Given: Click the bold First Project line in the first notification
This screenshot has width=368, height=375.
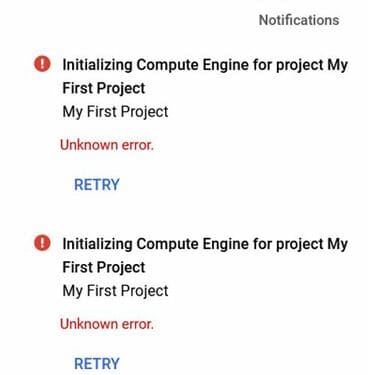Looking at the screenshot, I should click(x=104, y=88).
